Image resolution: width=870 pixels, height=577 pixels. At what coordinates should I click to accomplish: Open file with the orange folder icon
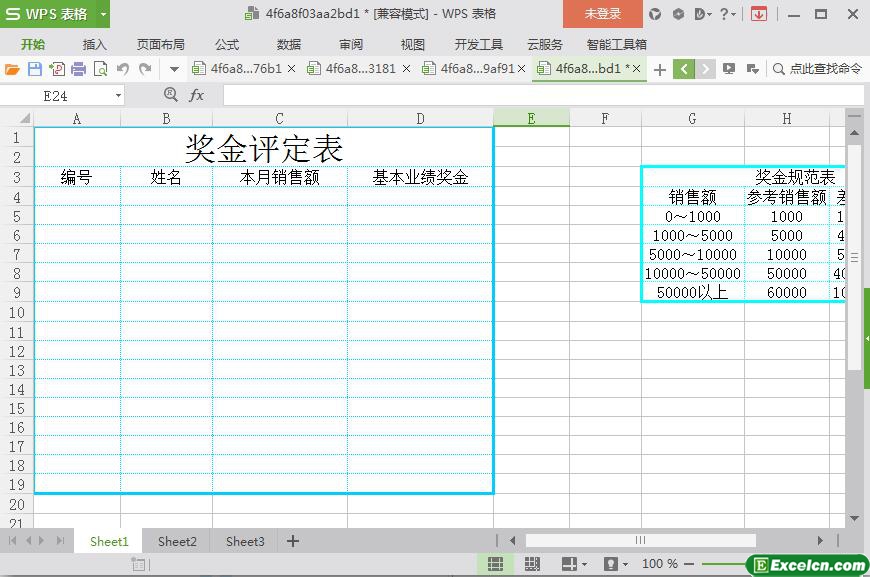[12, 69]
